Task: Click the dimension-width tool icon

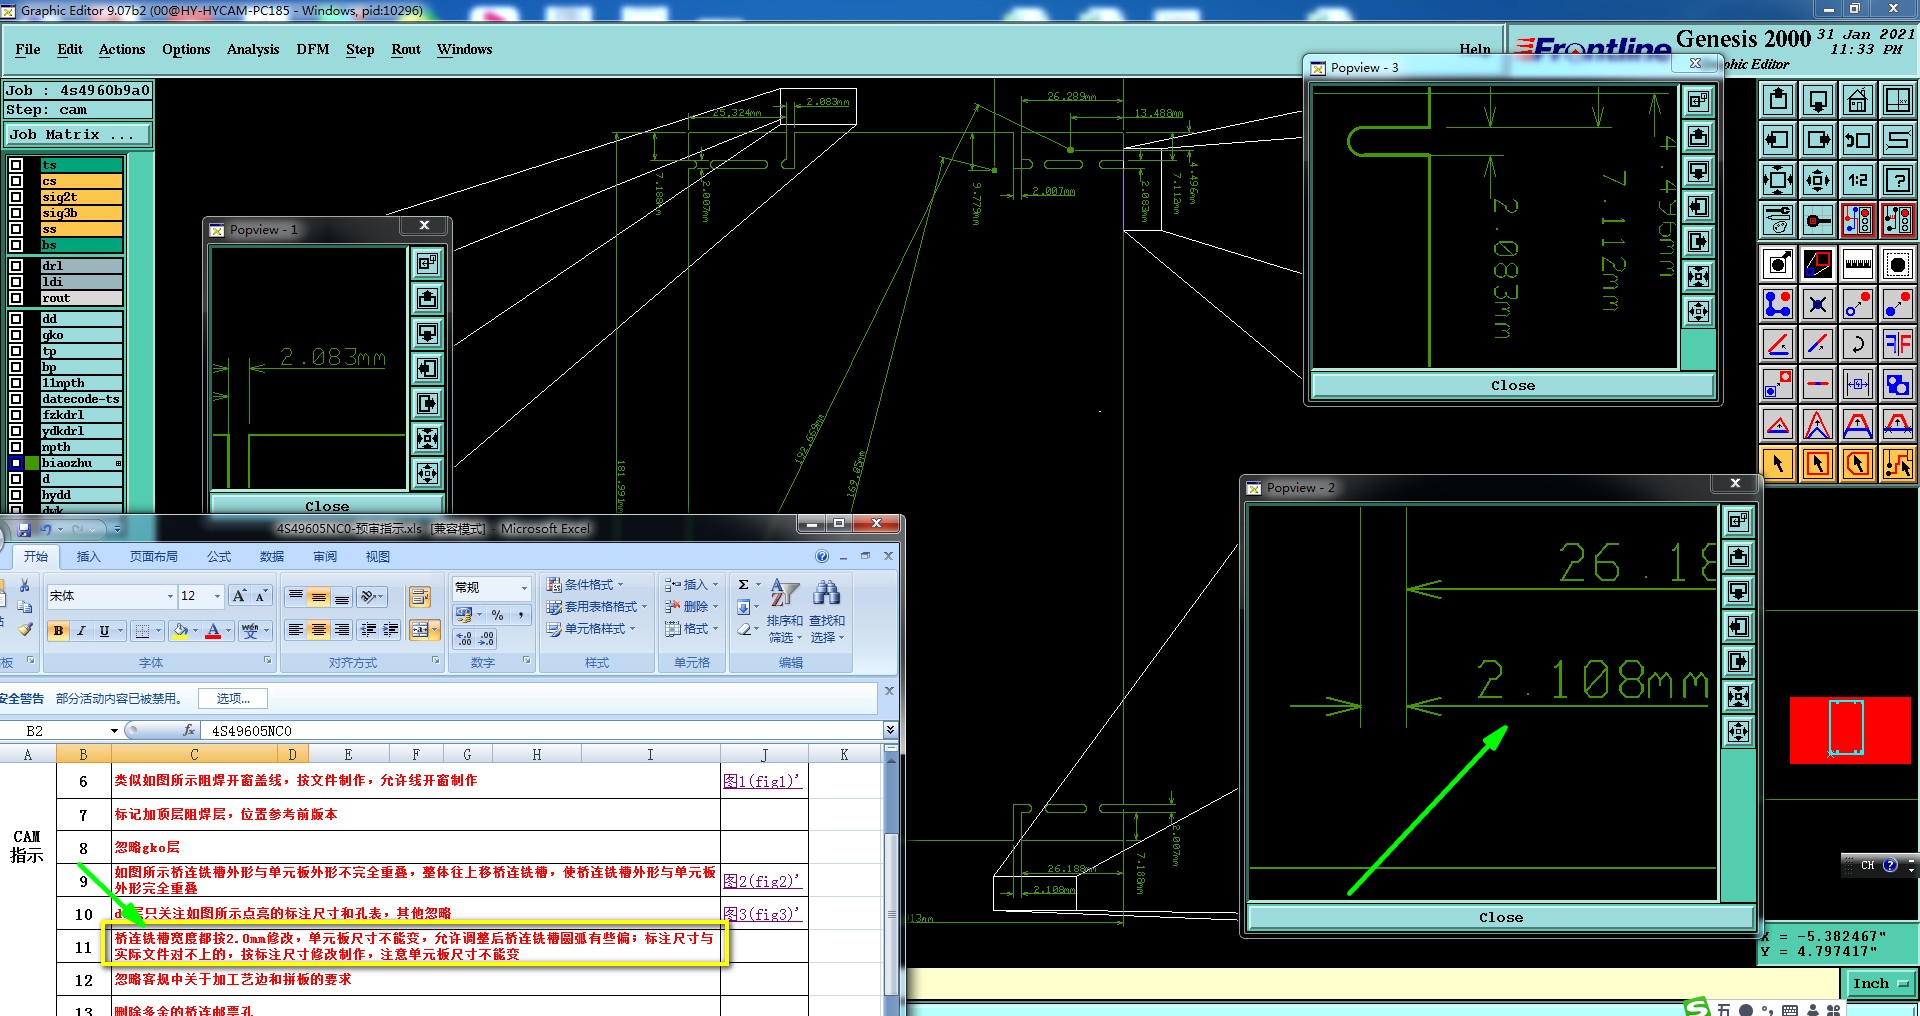Action: coord(1858,384)
